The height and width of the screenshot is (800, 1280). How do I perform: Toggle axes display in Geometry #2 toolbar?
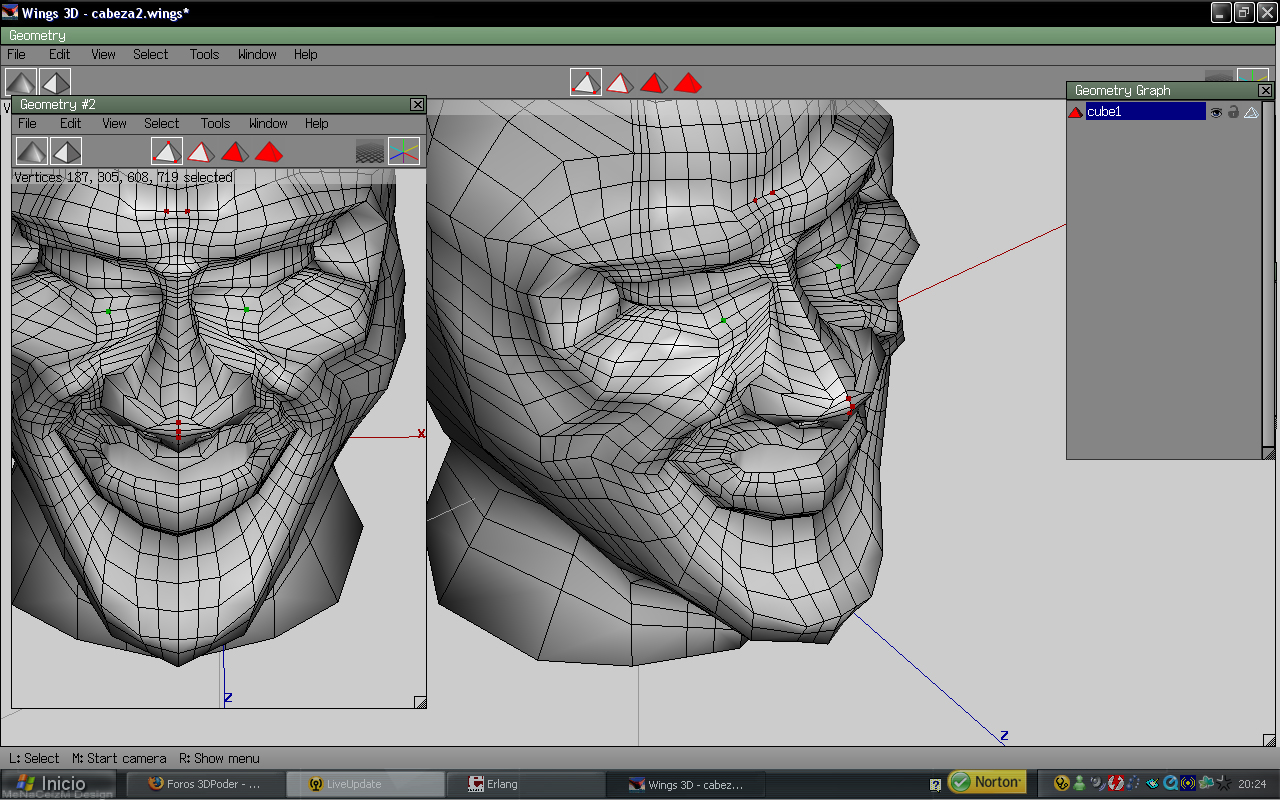click(x=404, y=151)
